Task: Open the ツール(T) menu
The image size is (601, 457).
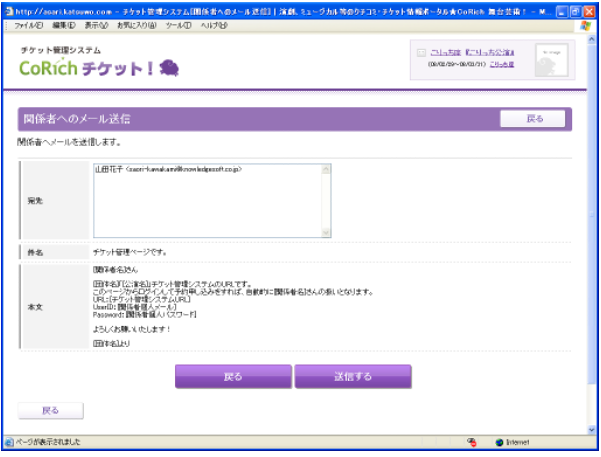Action: [x=180, y=25]
